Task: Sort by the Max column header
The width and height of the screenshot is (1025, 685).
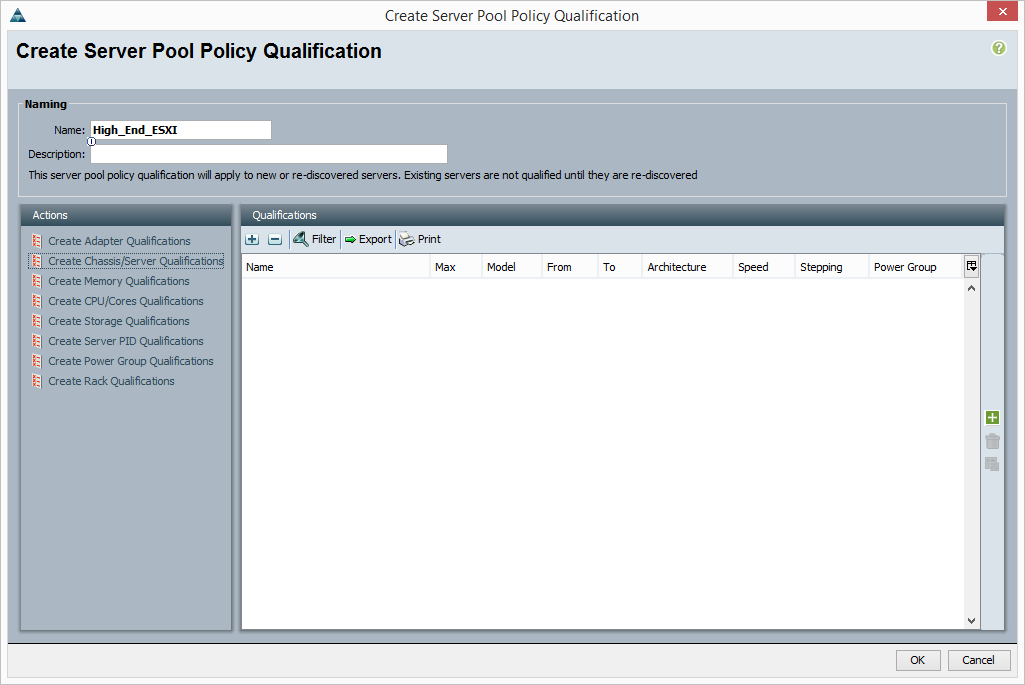Action: click(456, 267)
